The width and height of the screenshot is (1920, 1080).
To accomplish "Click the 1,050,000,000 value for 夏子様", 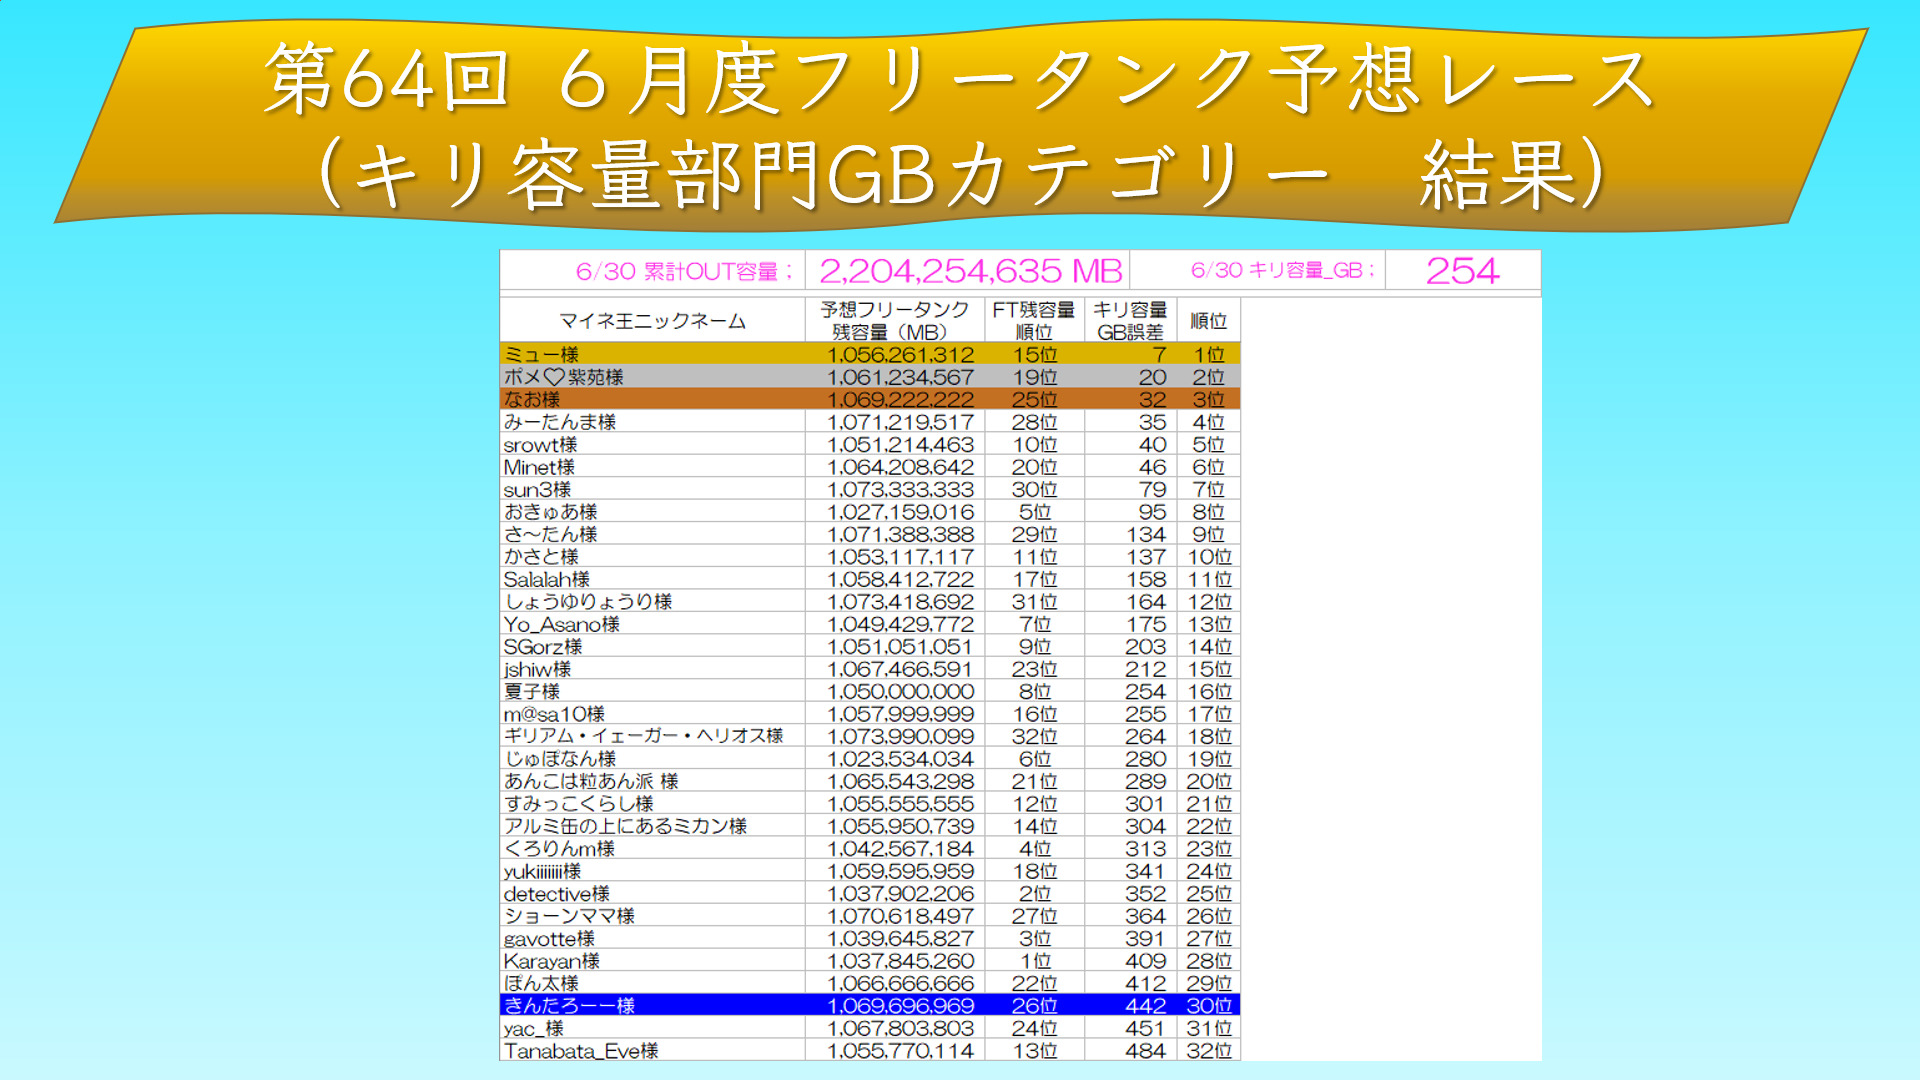I will (900, 691).
